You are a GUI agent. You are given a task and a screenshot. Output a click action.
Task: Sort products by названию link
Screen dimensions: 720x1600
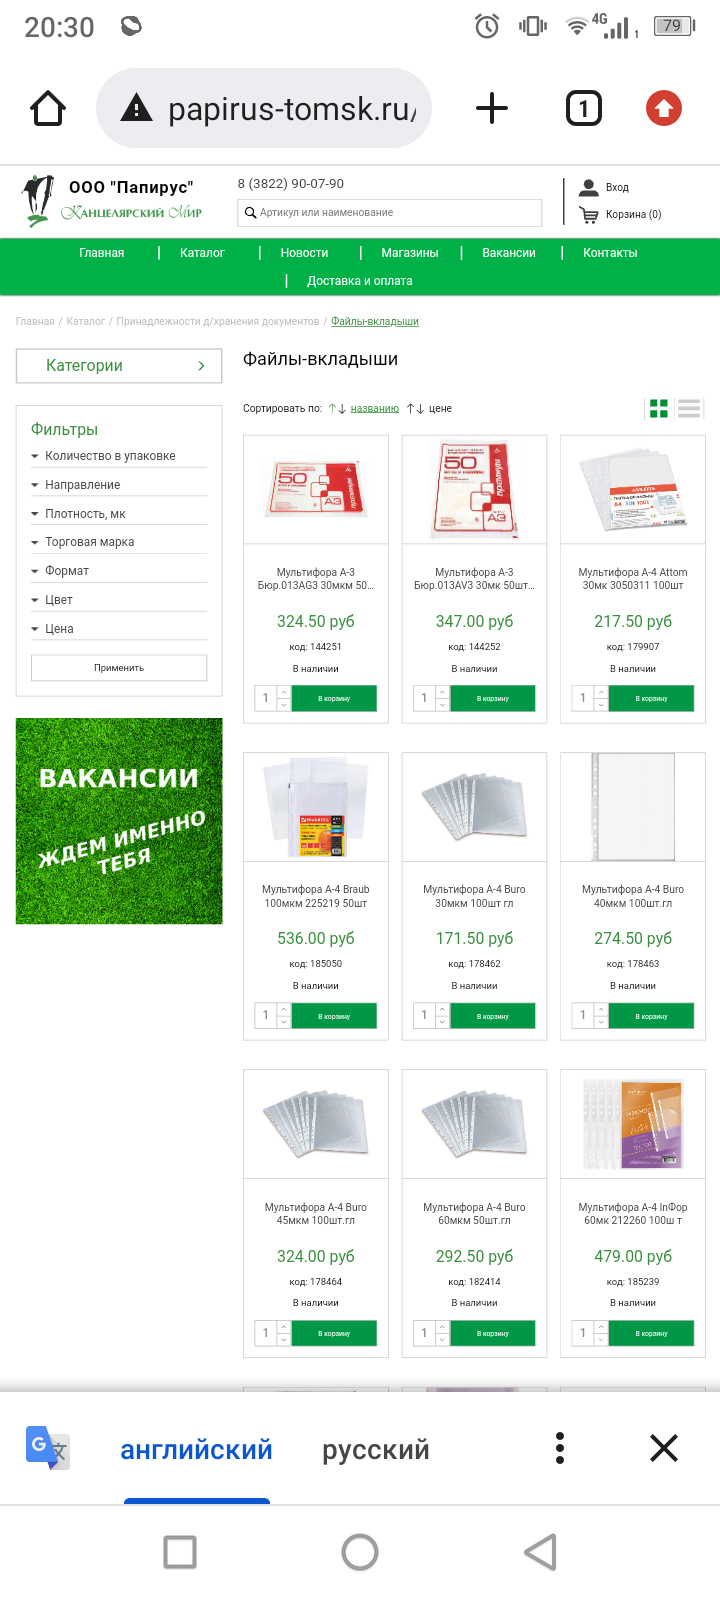375,409
